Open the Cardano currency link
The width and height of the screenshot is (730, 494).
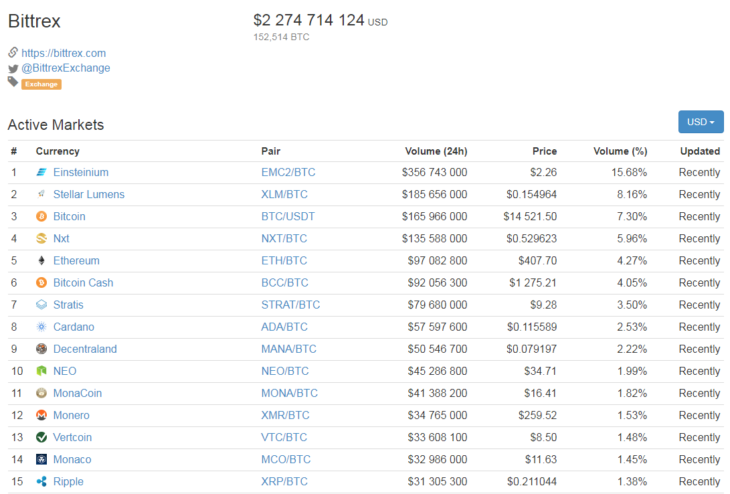point(74,327)
